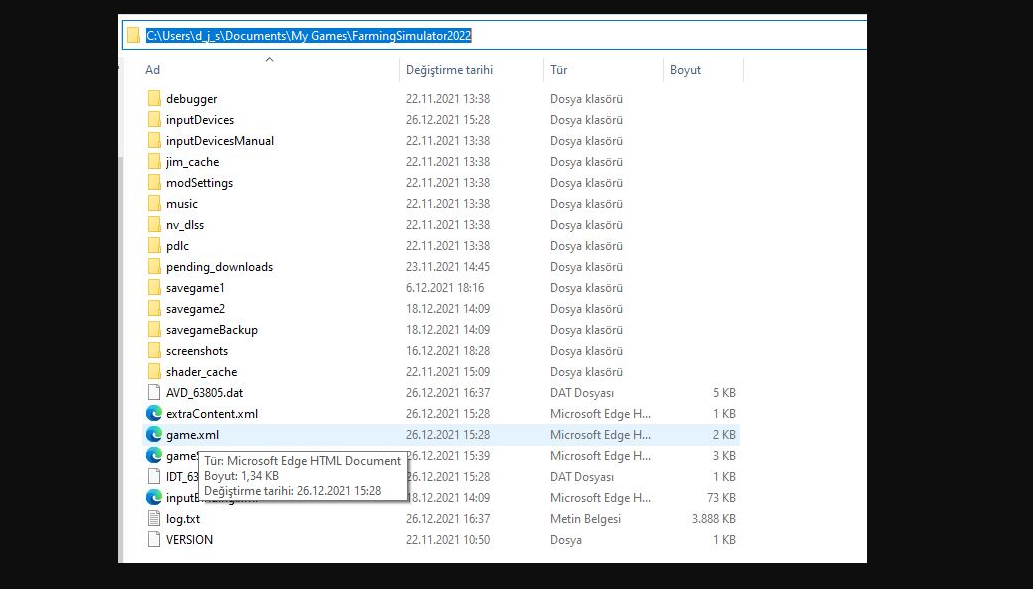Click the inputDevicesManual folder icon
This screenshot has width=1033, height=589.
[x=154, y=141]
